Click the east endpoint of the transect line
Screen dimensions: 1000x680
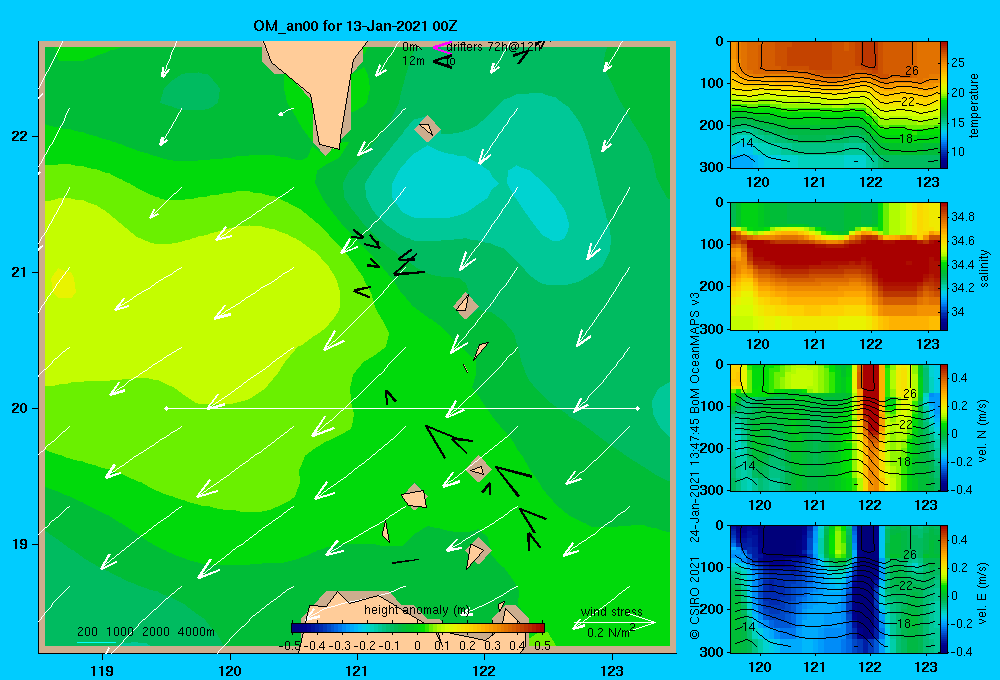point(638,408)
